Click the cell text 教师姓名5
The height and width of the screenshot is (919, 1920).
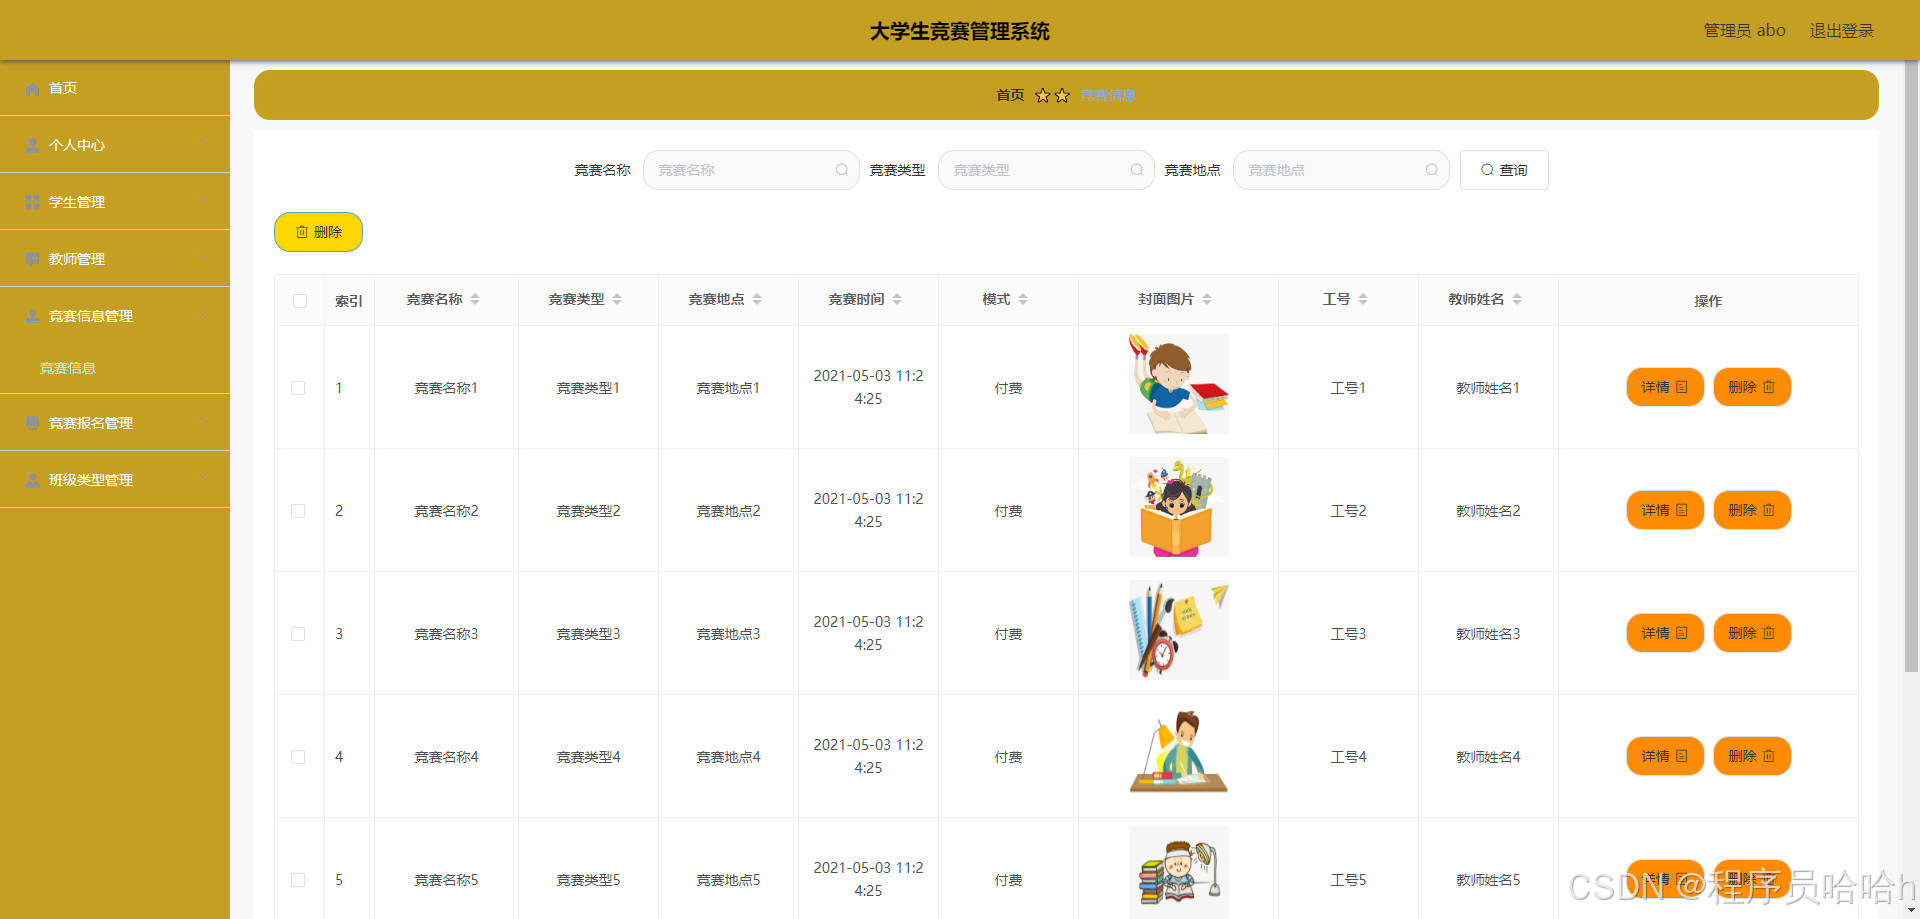coord(1488,880)
